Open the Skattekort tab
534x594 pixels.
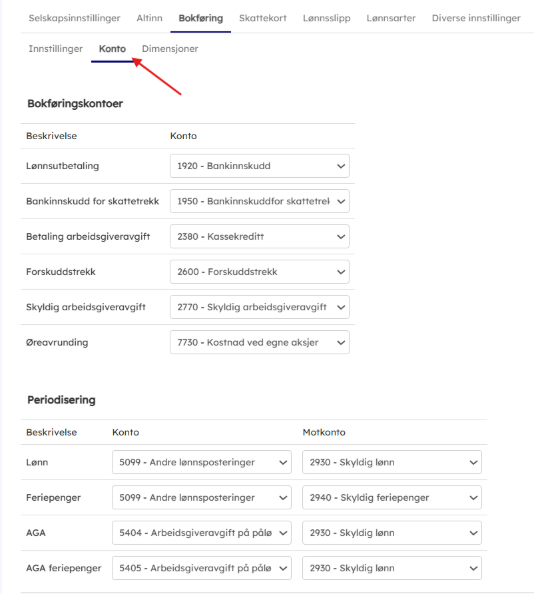pyautogui.click(x=263, y=18)
